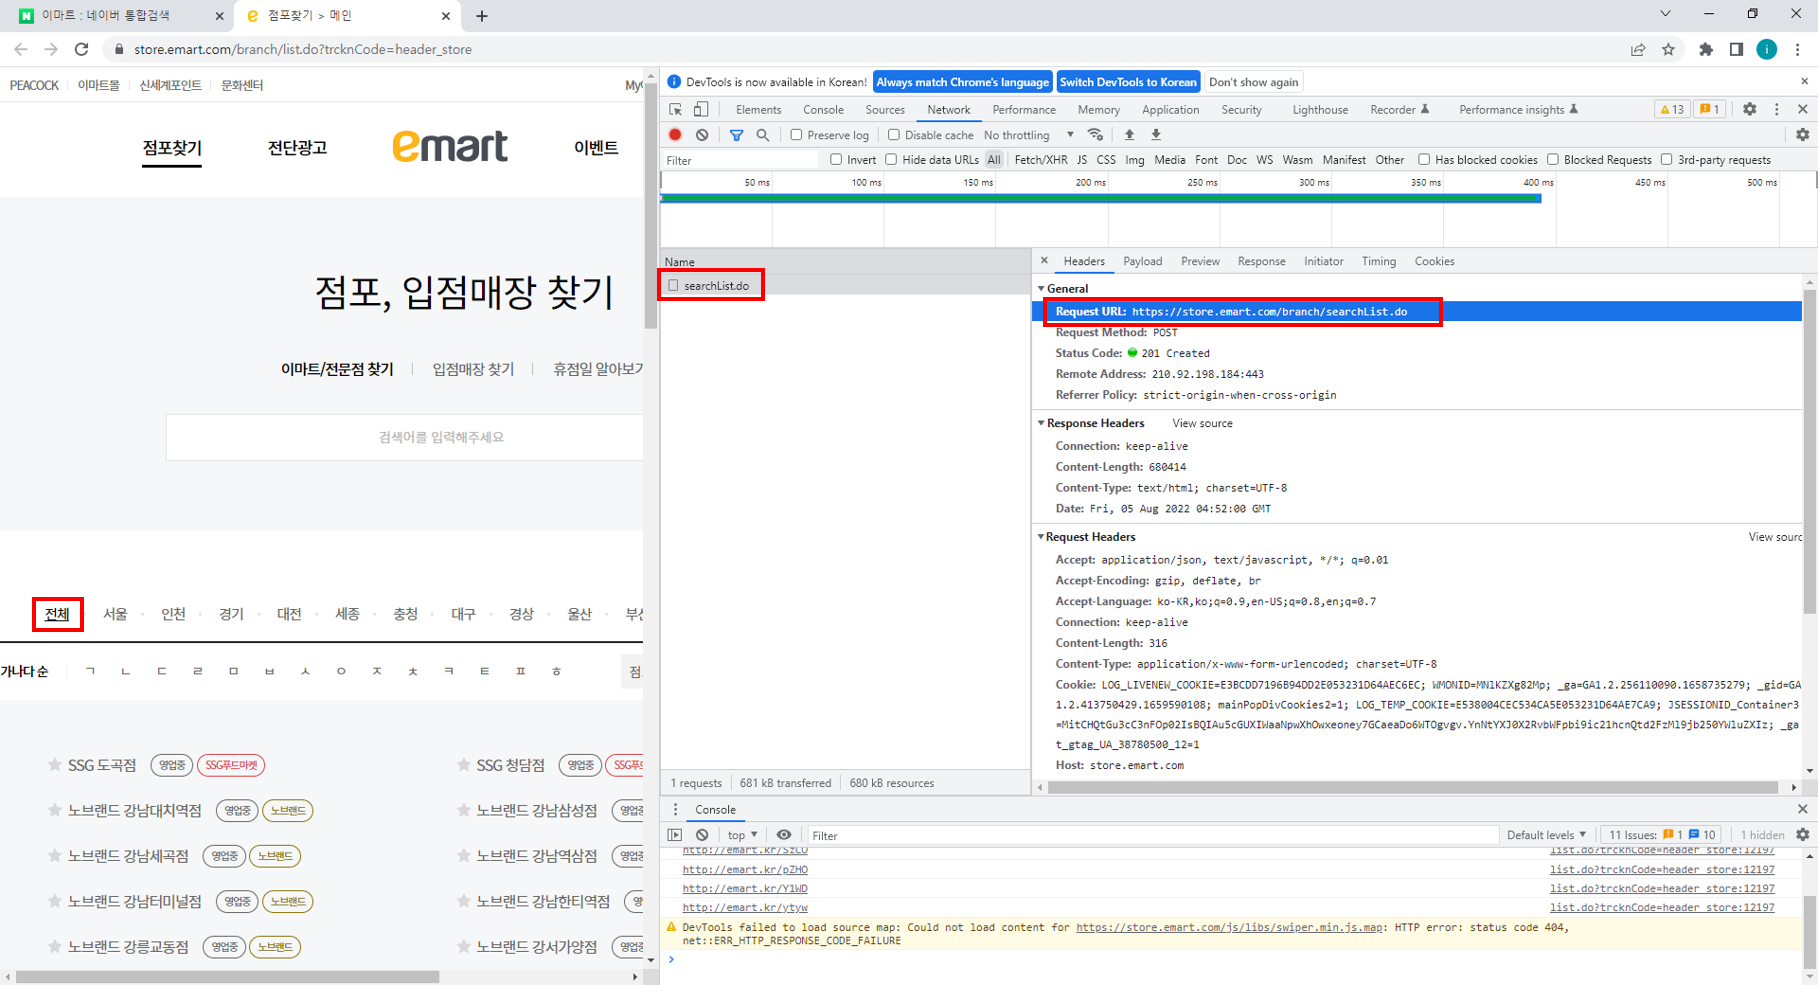The height and width of the screenshot is (985, 1818).
Task: Open network conditions wifi icon
Action: (1096, 135)
